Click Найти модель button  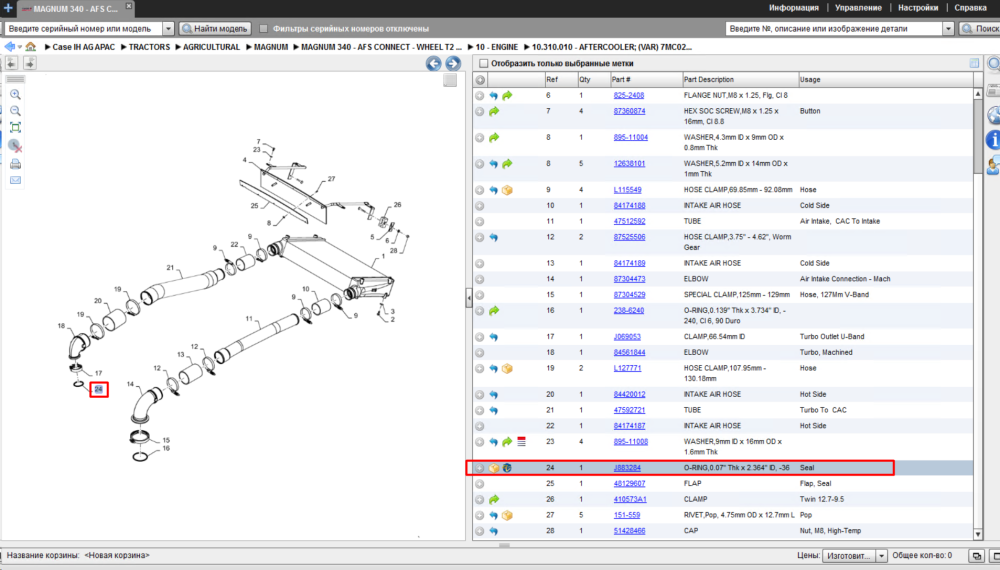point(215,29)
